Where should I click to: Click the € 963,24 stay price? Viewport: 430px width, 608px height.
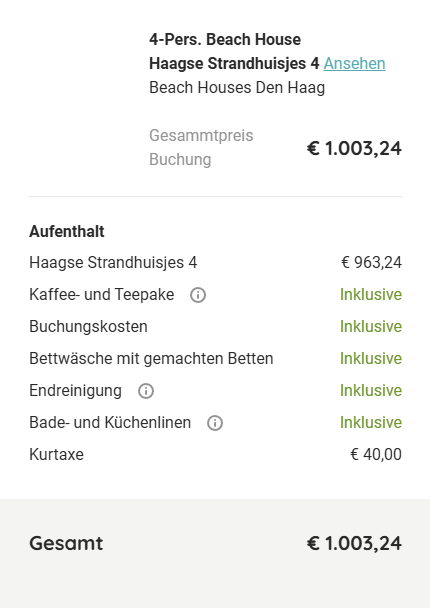(371, 263)
